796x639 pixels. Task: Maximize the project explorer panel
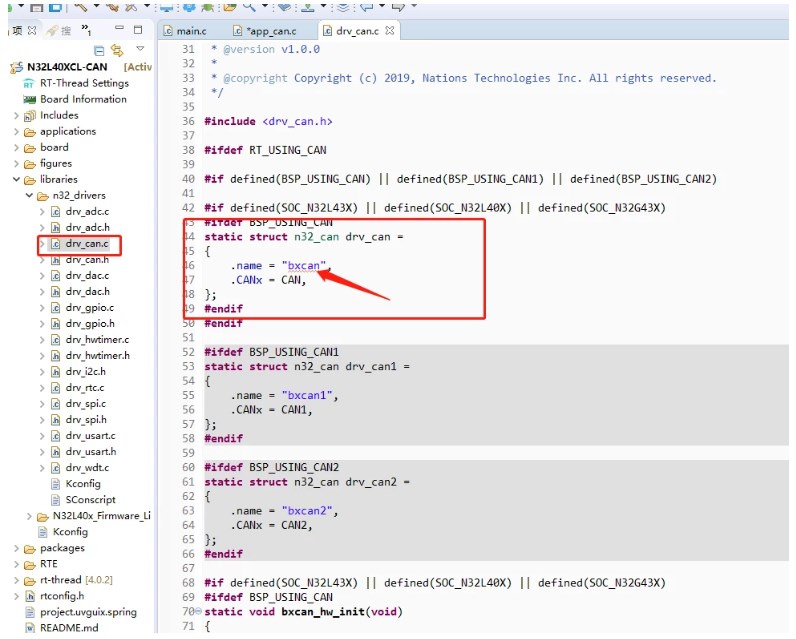click(x=139, y=29)
